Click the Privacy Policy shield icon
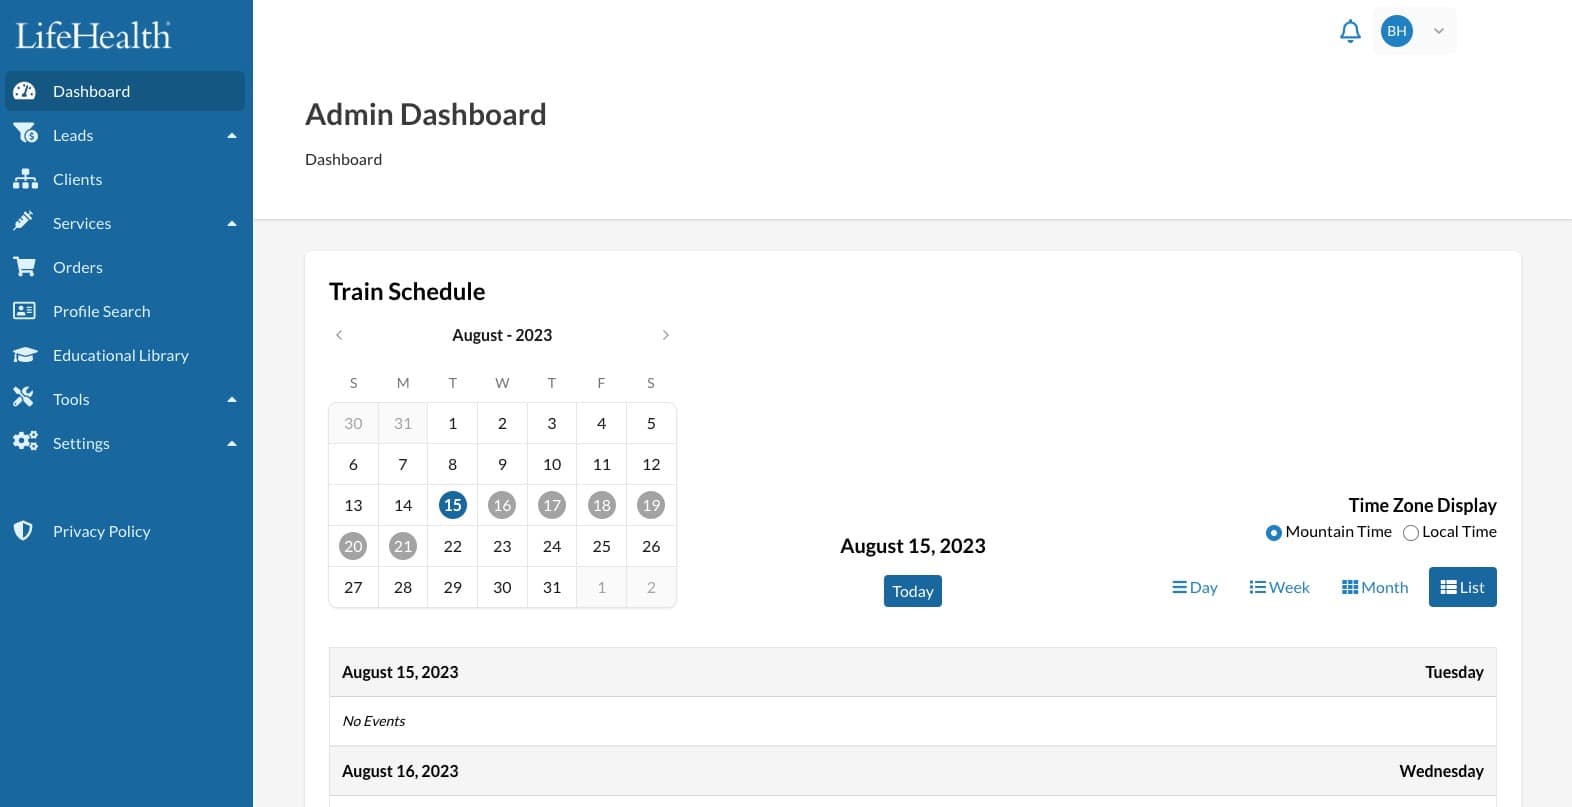 click(24, 531)
